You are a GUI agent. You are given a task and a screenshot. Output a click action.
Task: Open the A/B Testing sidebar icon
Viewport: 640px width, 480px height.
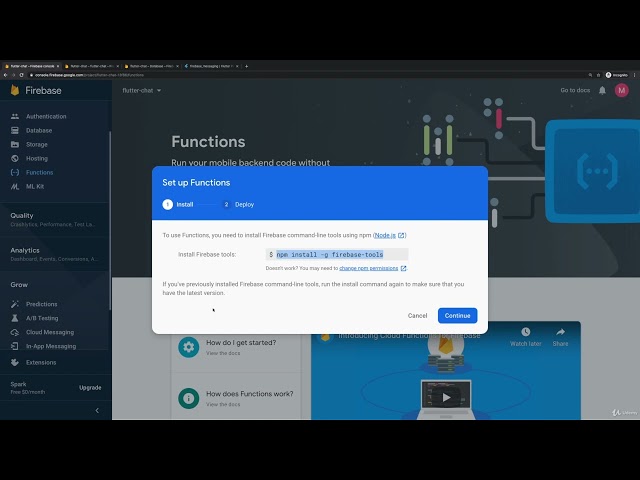point(15,318)
